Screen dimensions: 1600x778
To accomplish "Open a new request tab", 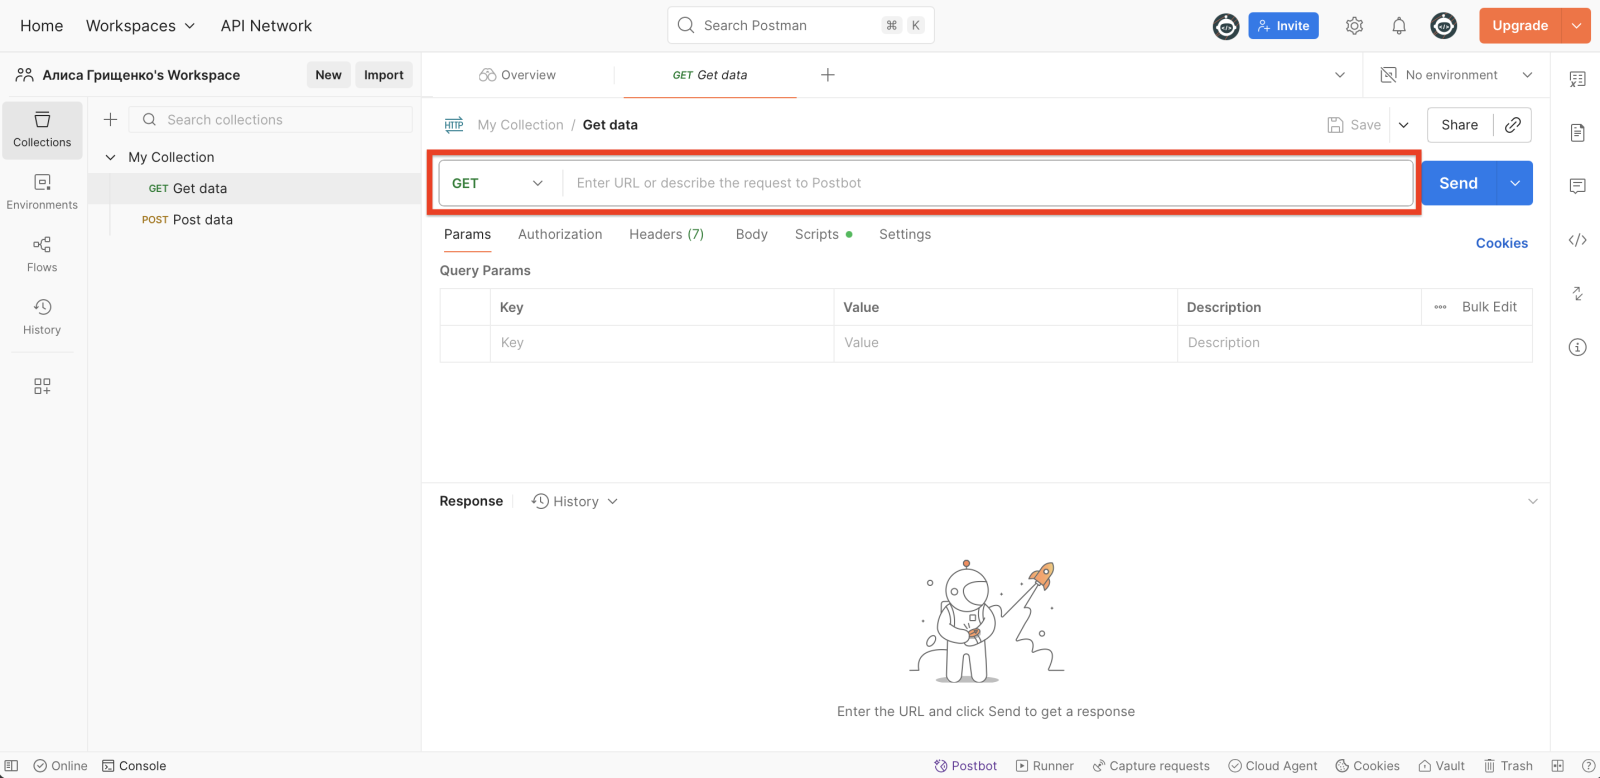I will tap(828, 75).
